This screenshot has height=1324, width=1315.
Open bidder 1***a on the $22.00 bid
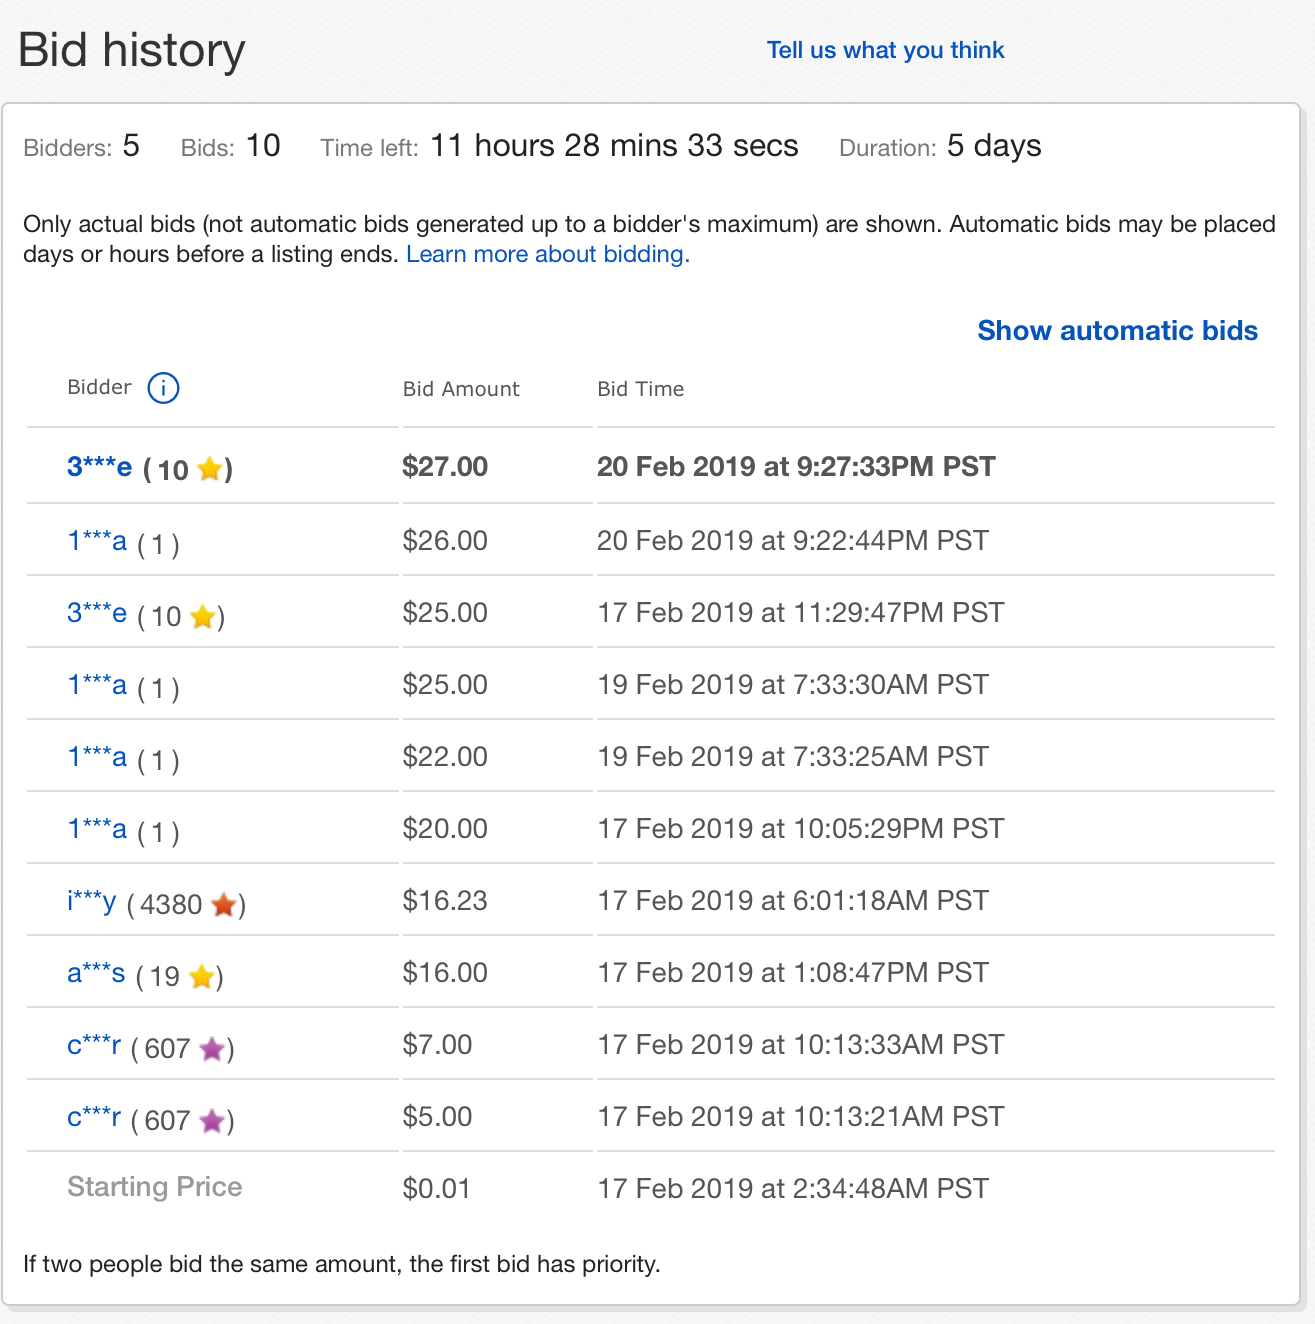[x=97, y=757]
